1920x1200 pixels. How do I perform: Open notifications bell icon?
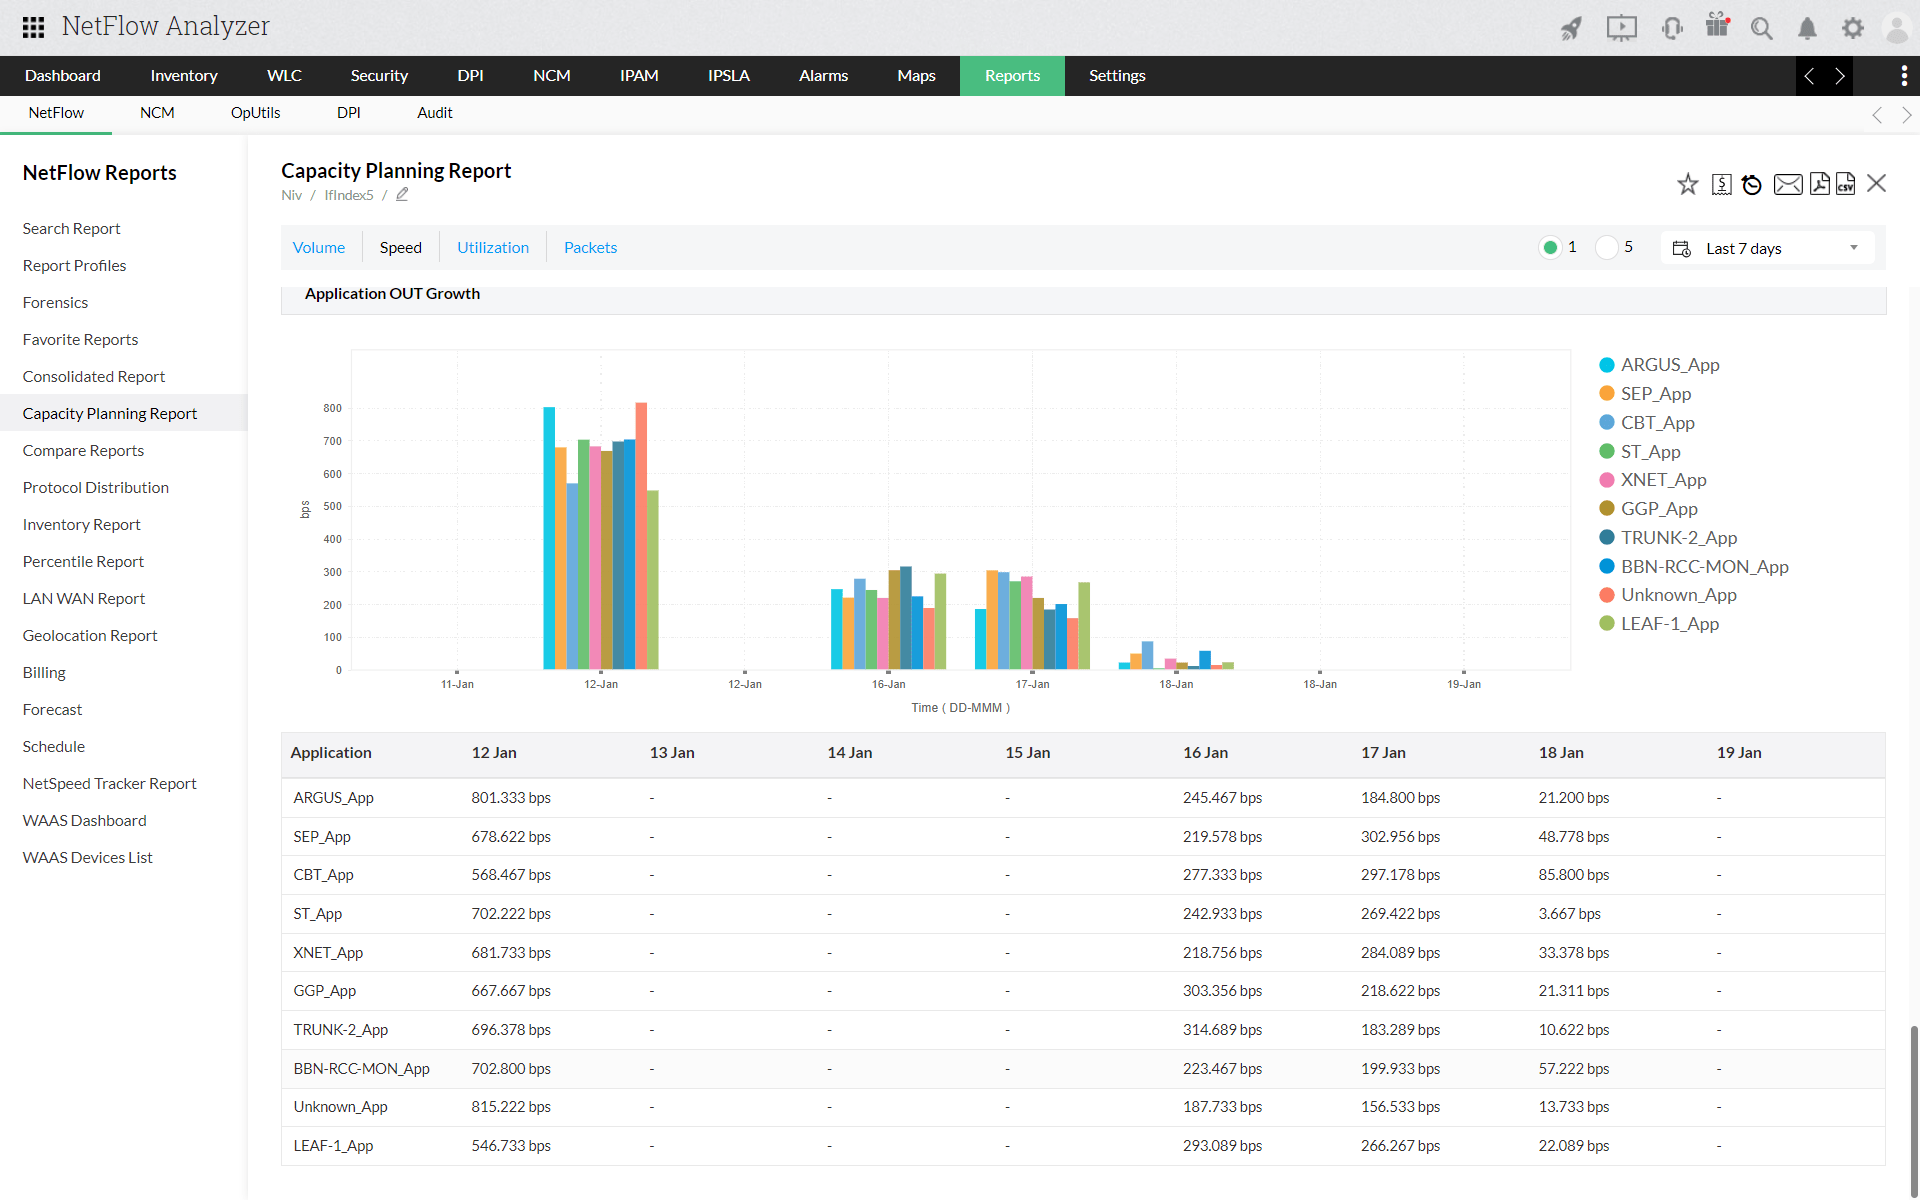(1807, 28)
